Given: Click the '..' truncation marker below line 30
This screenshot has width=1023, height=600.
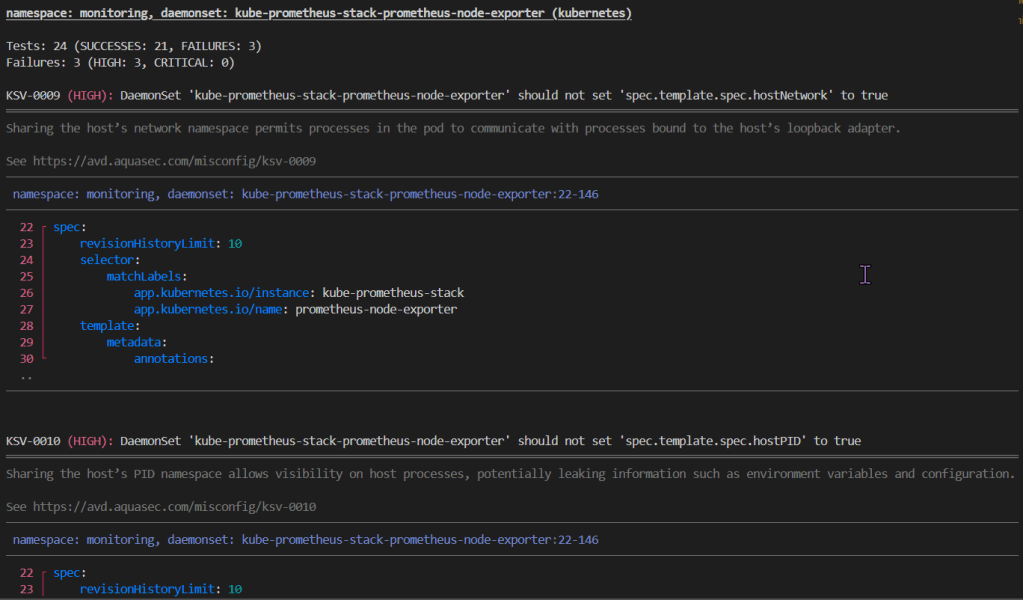Looking at the screenshot, I should (26, 377).
